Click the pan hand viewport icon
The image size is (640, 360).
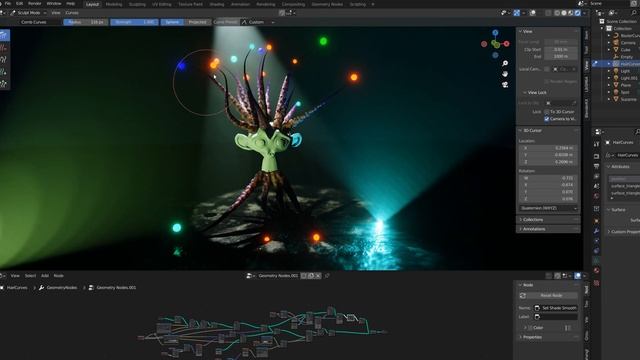505,74
